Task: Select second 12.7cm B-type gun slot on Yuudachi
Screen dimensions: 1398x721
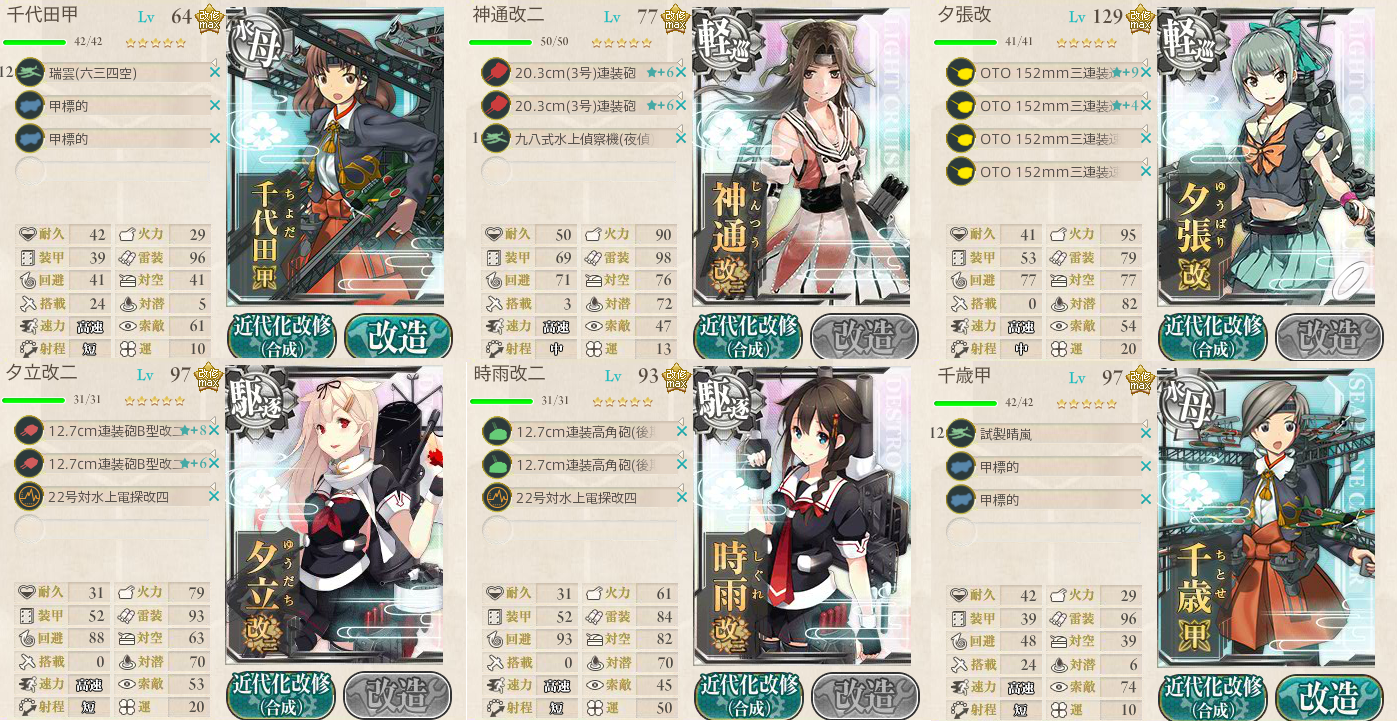Action: pyautogui.click(x=115, y=463)
